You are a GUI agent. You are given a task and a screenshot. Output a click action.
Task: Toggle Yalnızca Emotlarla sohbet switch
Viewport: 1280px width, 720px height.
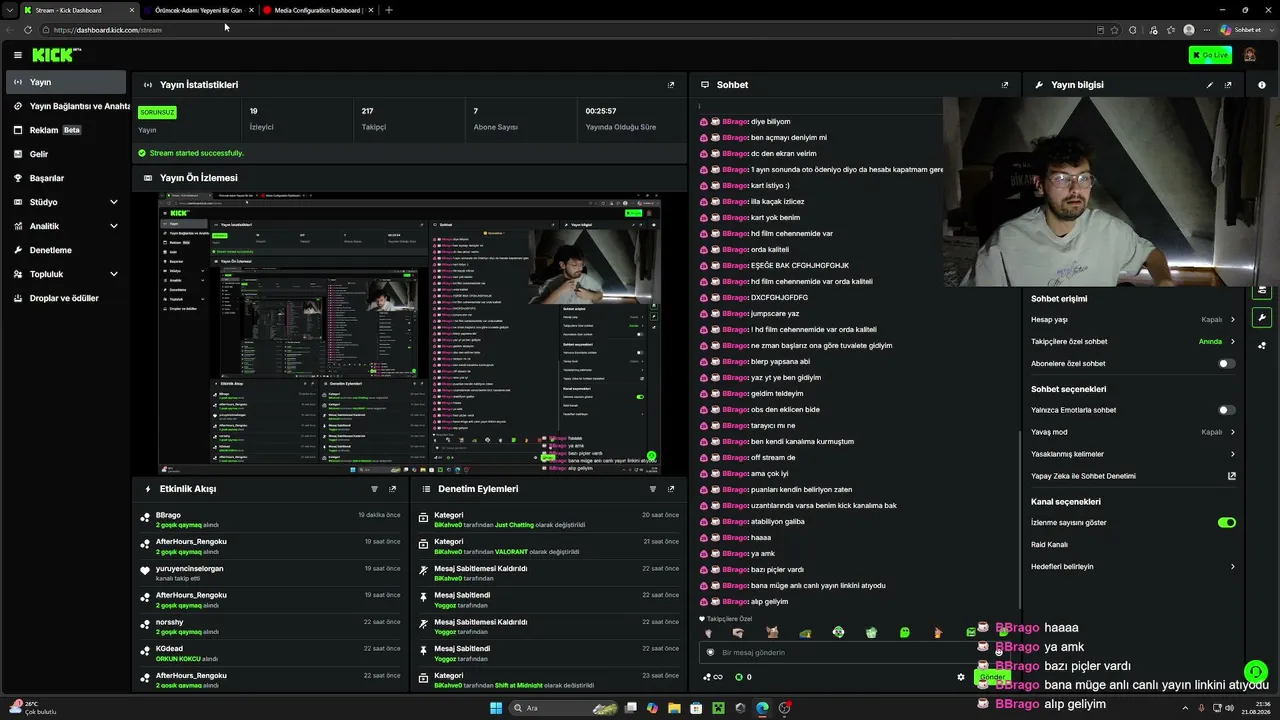(1226, 410)
